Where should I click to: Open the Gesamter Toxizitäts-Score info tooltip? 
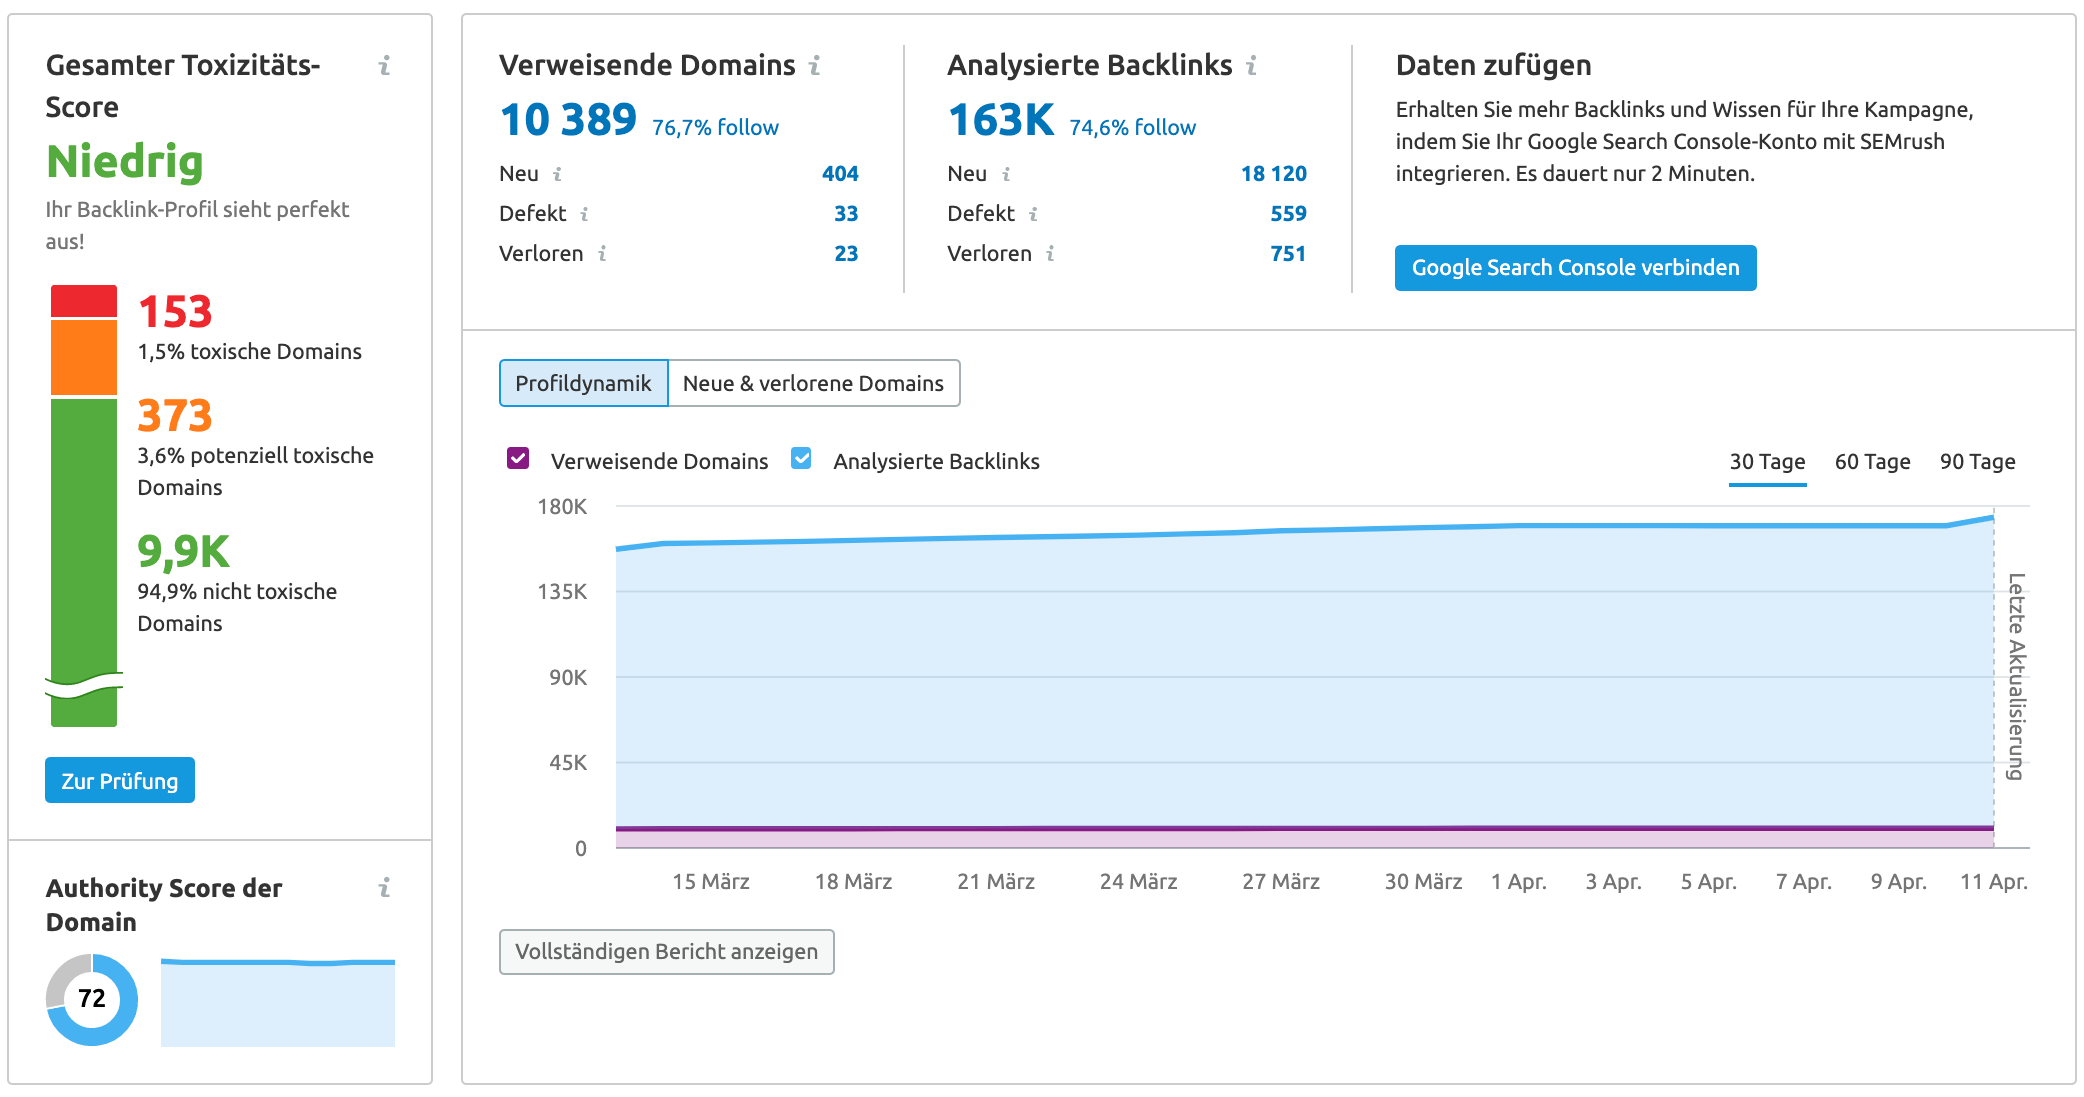(383, 66)
